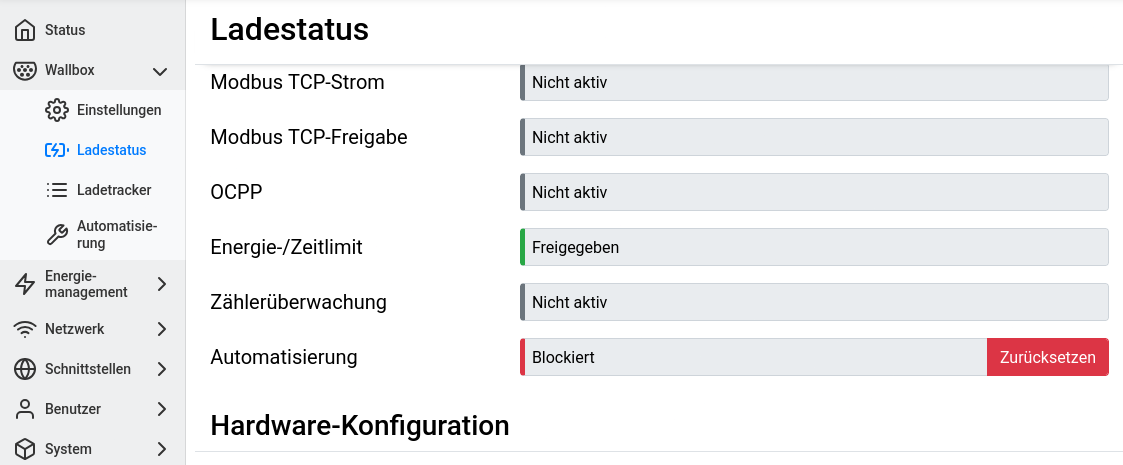Click the cube icon beside System
This screenshot has width=1123, height=465.
[26, 449]
